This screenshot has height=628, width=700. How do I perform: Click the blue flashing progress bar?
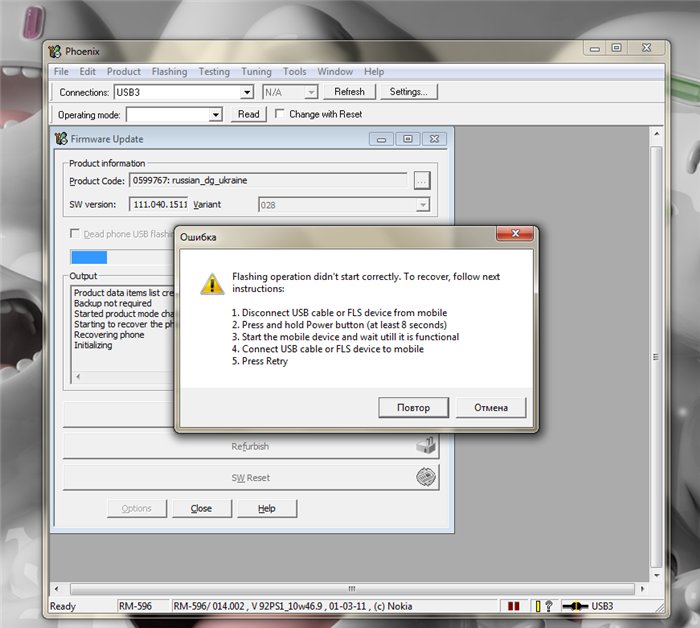coord(89,257)
